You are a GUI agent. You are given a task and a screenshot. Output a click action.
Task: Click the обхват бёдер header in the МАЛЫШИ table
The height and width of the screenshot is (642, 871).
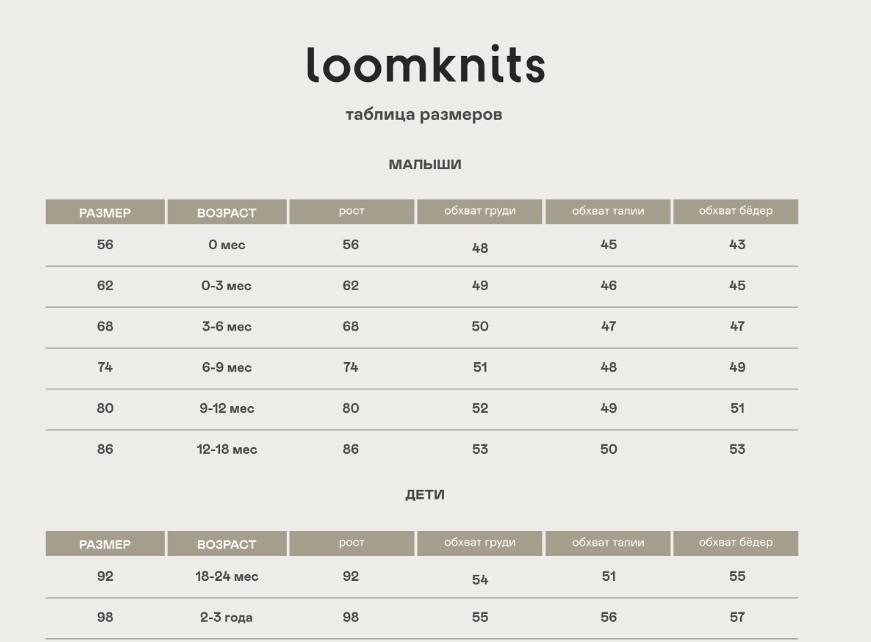click(x=735, y=212)
